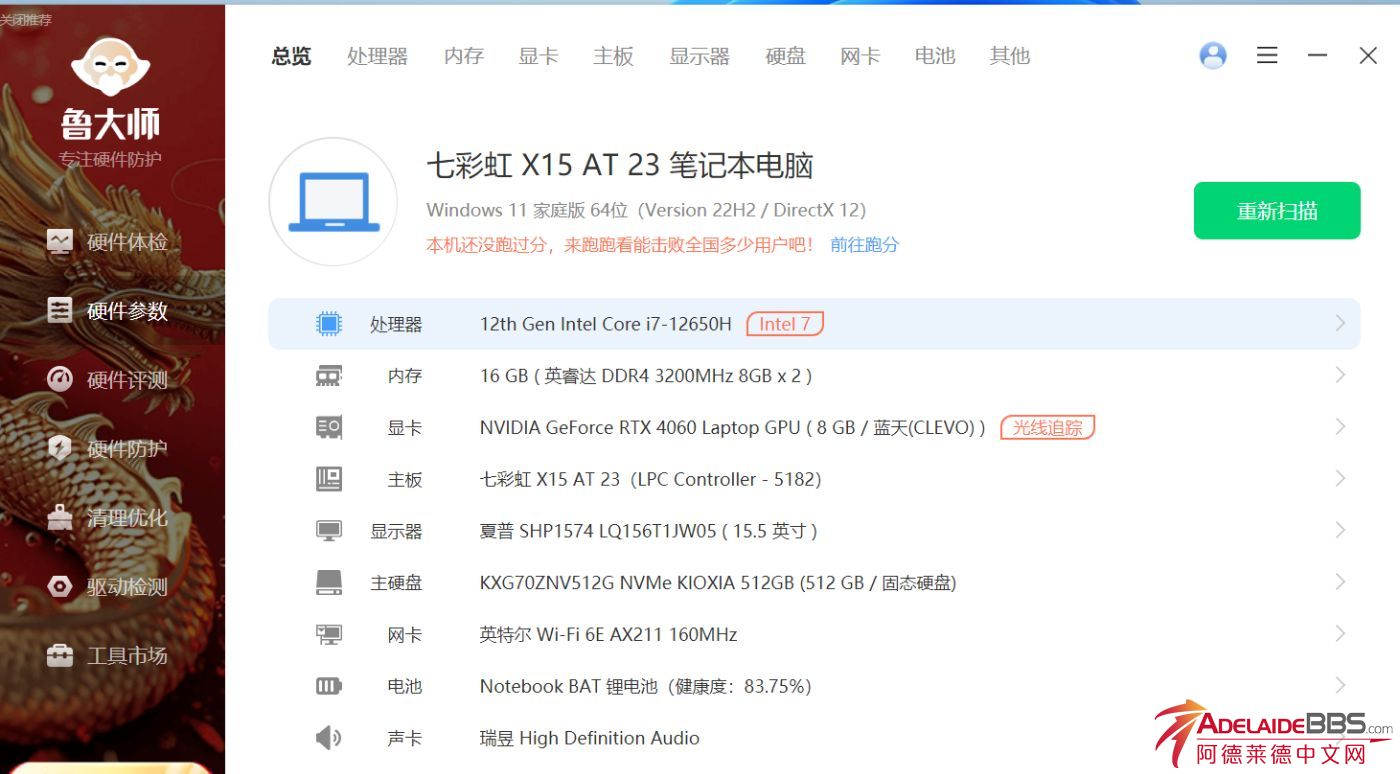Expand the processor row chevron

pos(1340,323)
